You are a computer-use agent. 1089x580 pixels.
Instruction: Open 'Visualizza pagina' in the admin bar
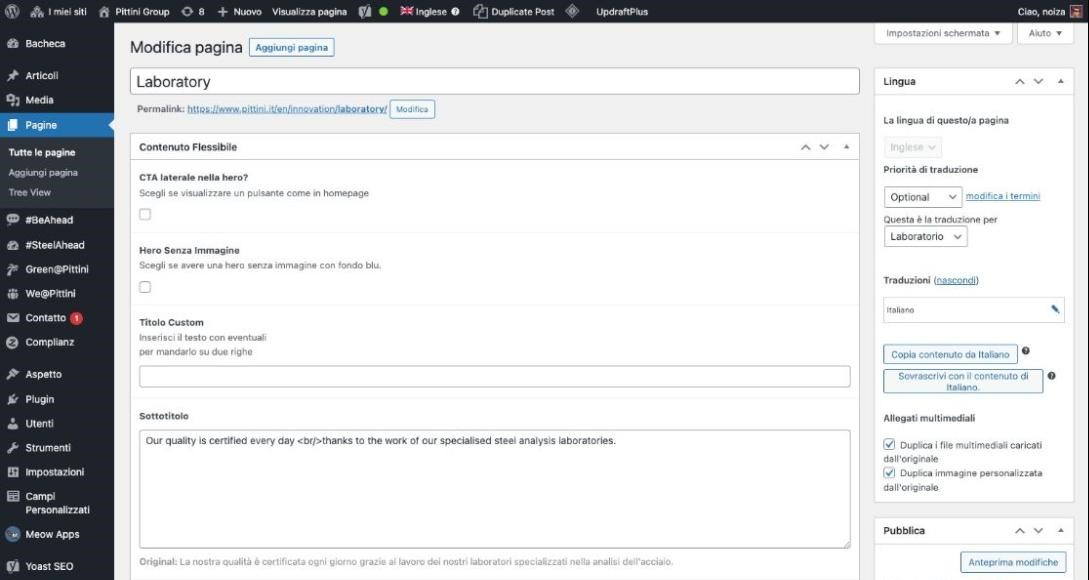click(311, 12)
